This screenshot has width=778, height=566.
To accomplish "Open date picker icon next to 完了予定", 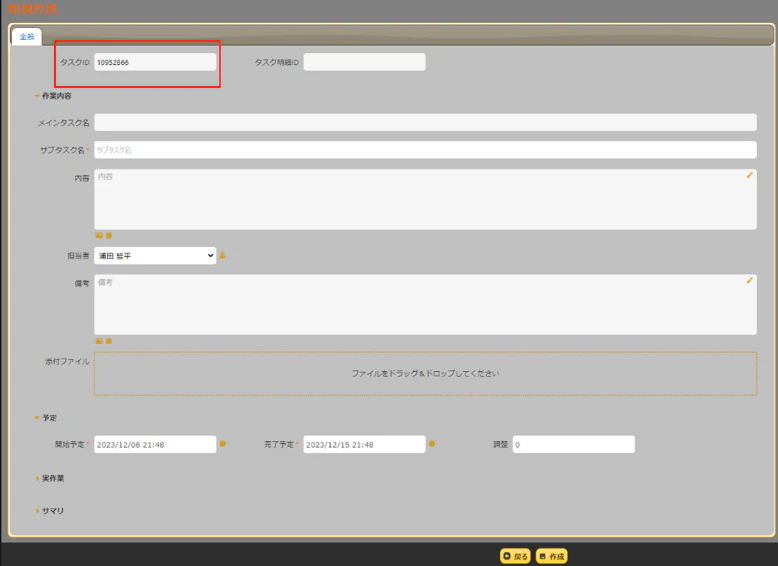I will [x=432, y=444].
